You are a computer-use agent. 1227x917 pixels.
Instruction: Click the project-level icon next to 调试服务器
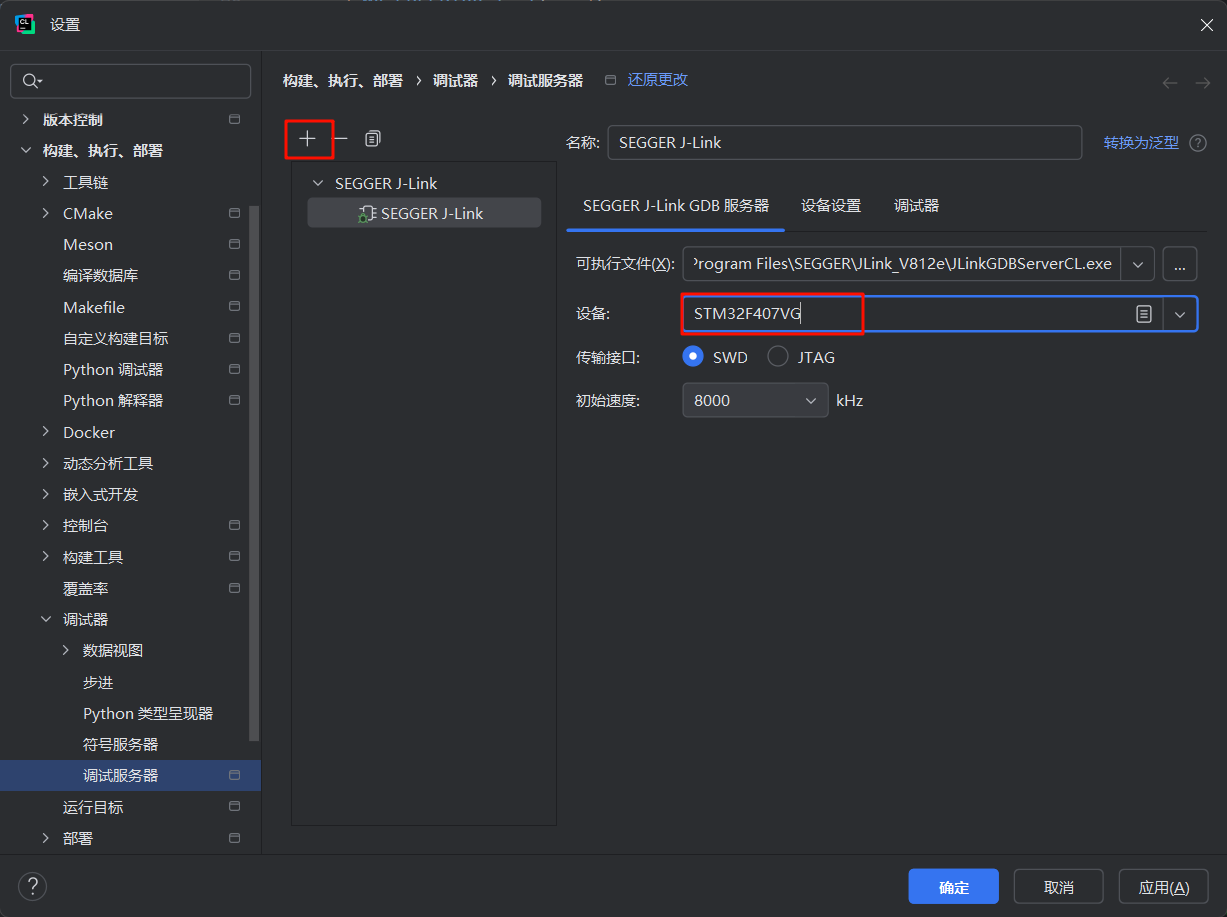pos(235,775)
